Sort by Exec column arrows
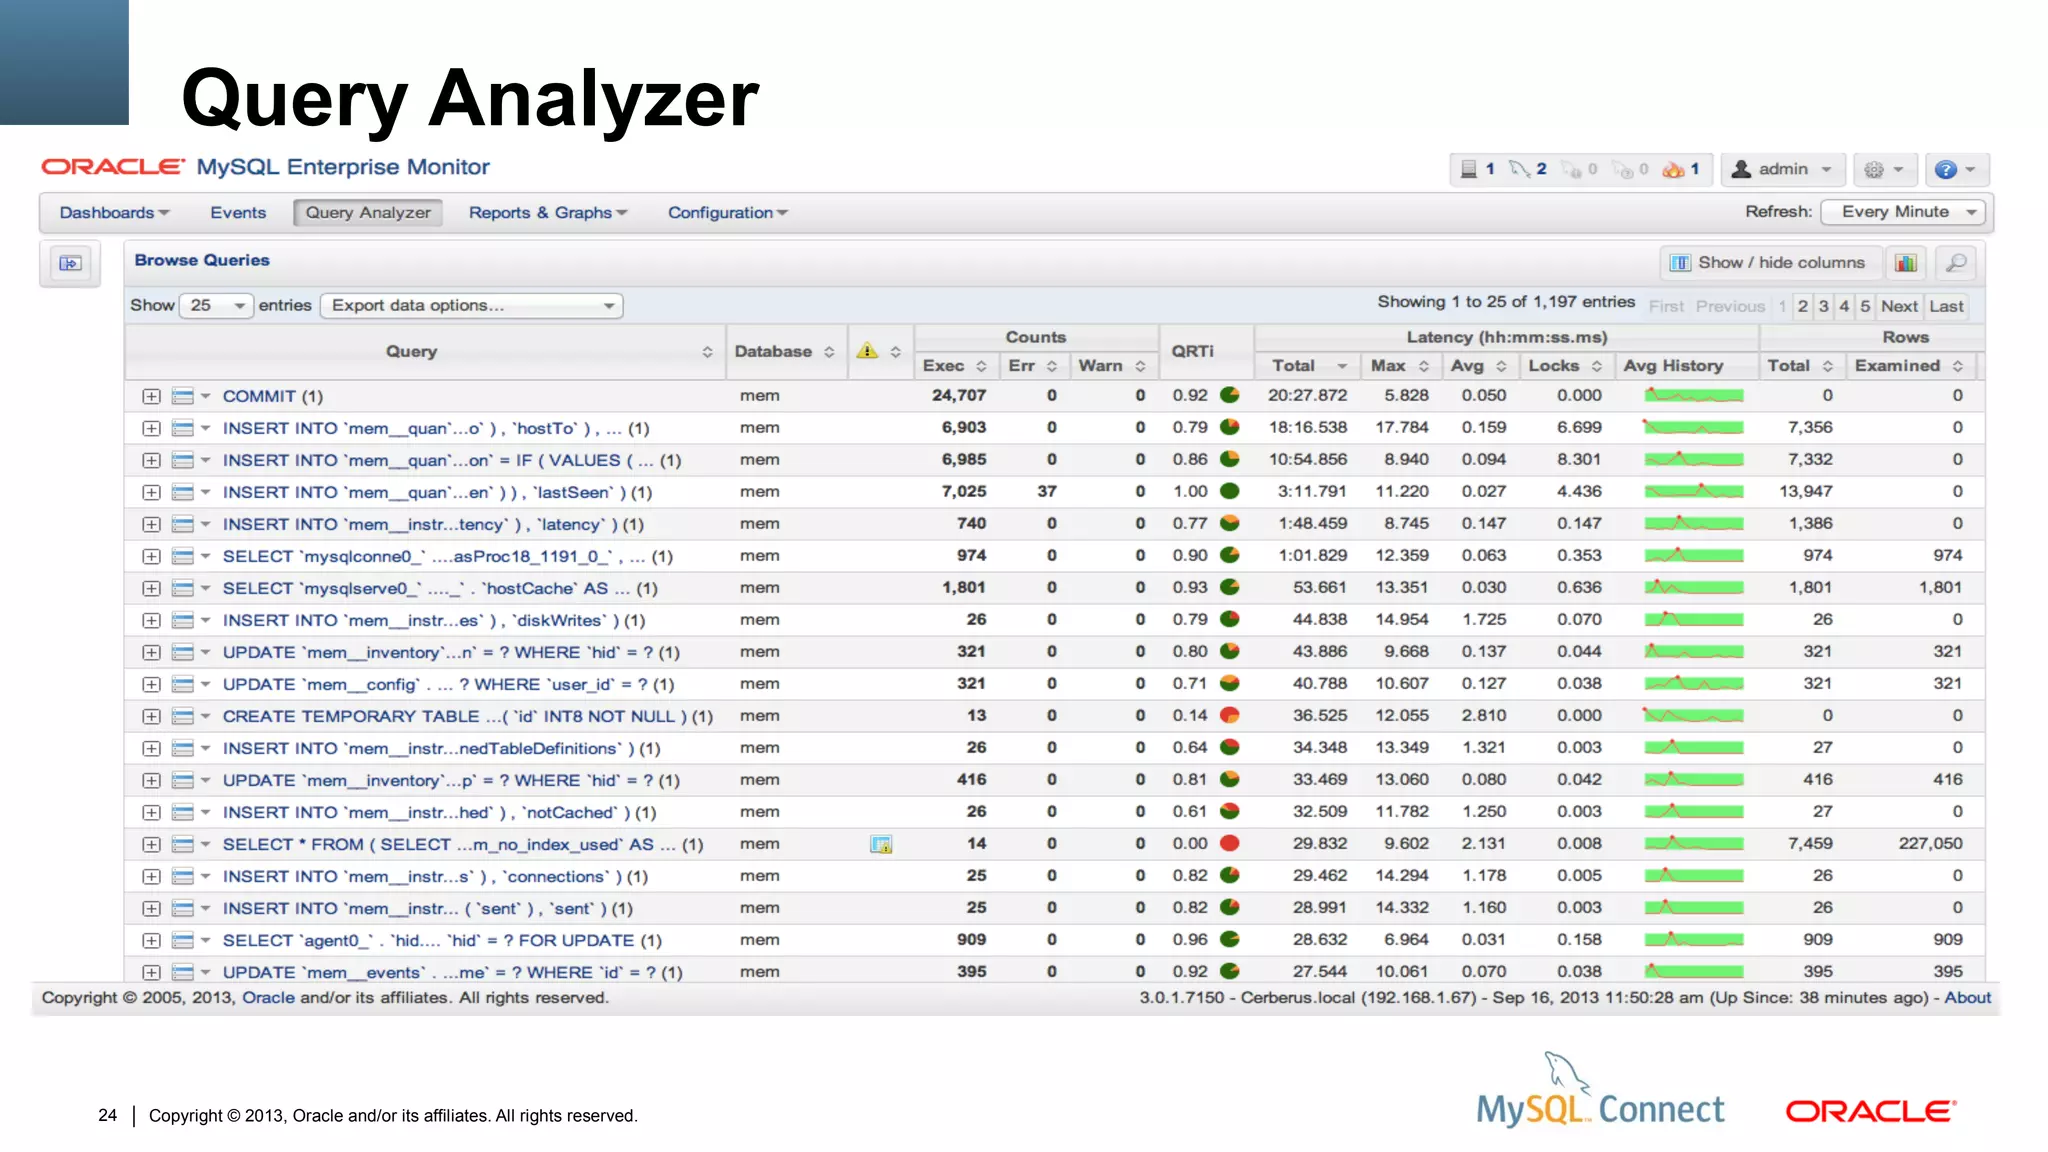Screen dimensions: 2048x1152 981,367
